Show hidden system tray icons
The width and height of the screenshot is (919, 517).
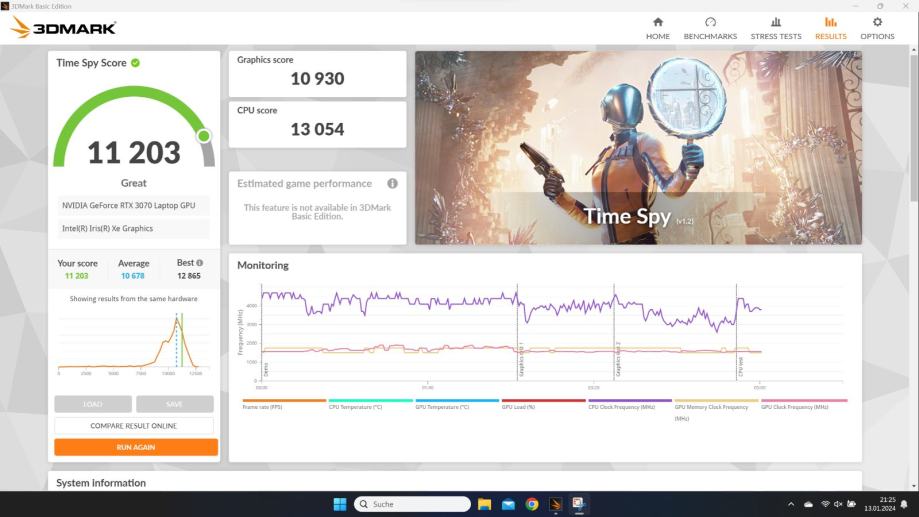791,504
